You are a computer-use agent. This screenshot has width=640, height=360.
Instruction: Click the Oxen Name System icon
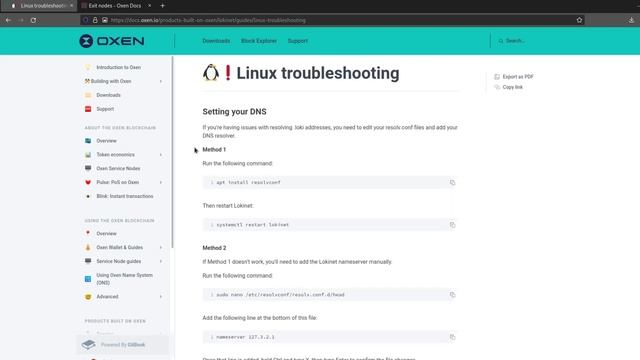point(88,279)
